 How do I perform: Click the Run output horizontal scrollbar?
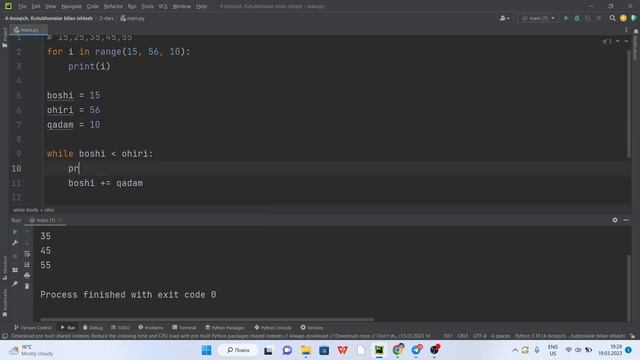pyautogui.click(x=207, y=319)
